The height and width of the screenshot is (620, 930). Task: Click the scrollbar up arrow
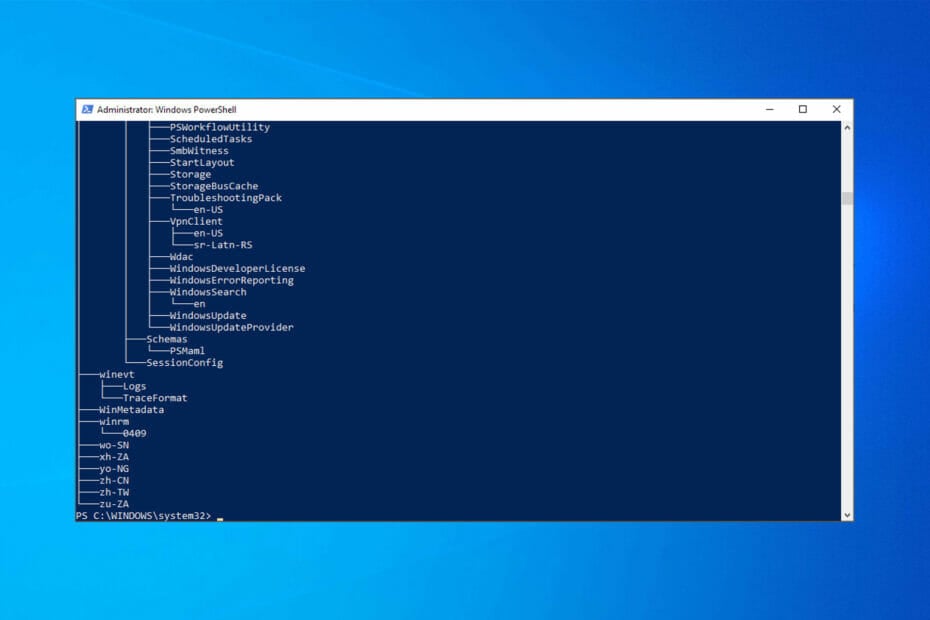click(x=847, y=125)
